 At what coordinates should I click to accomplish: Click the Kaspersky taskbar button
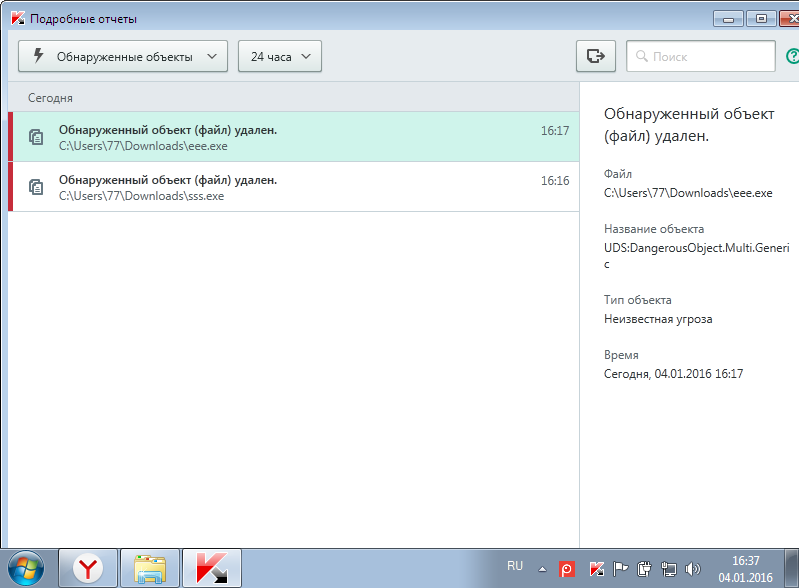point(211,568)
